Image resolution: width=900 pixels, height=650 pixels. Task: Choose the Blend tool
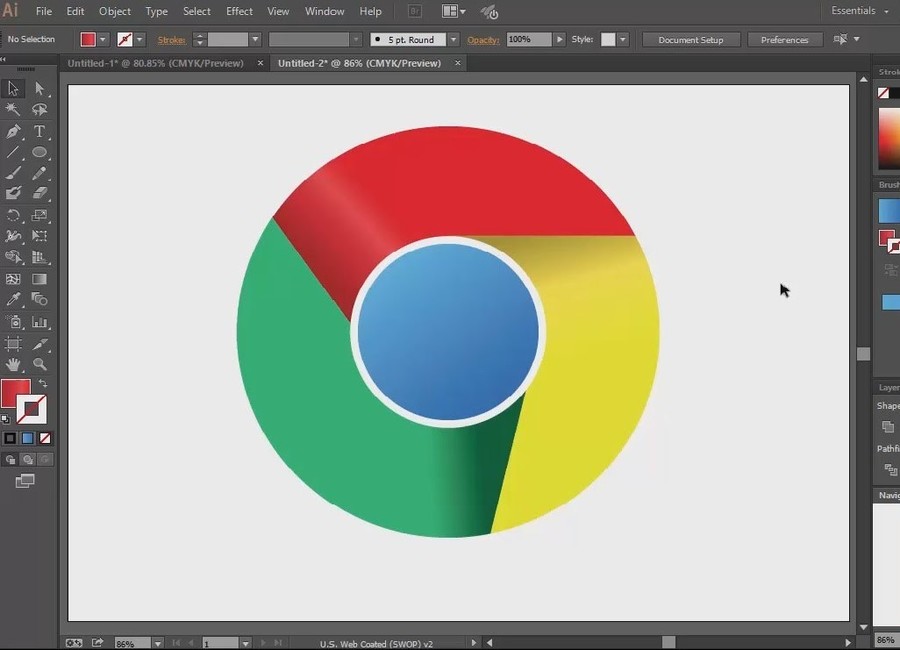(x=39, y=299)
